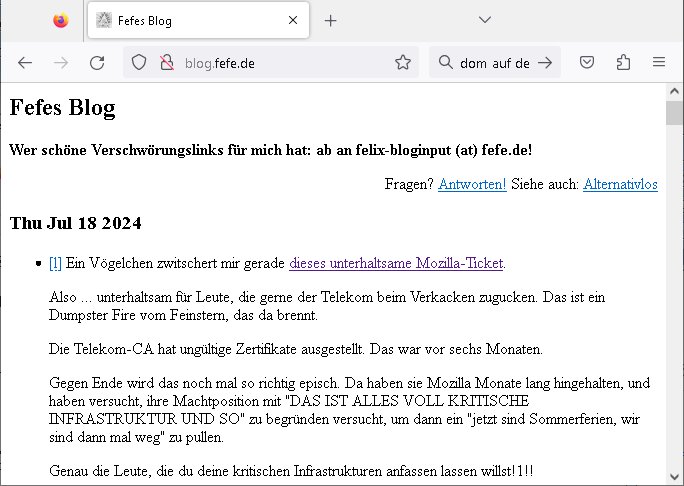Bookmark this page with star icon

coord(403,63)
